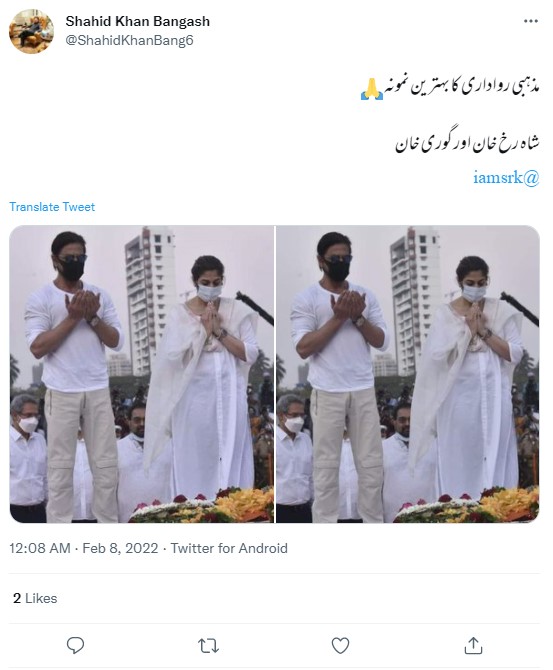Click the second Urdu text line
Screen dimensions: 553x670
point(467,142)
